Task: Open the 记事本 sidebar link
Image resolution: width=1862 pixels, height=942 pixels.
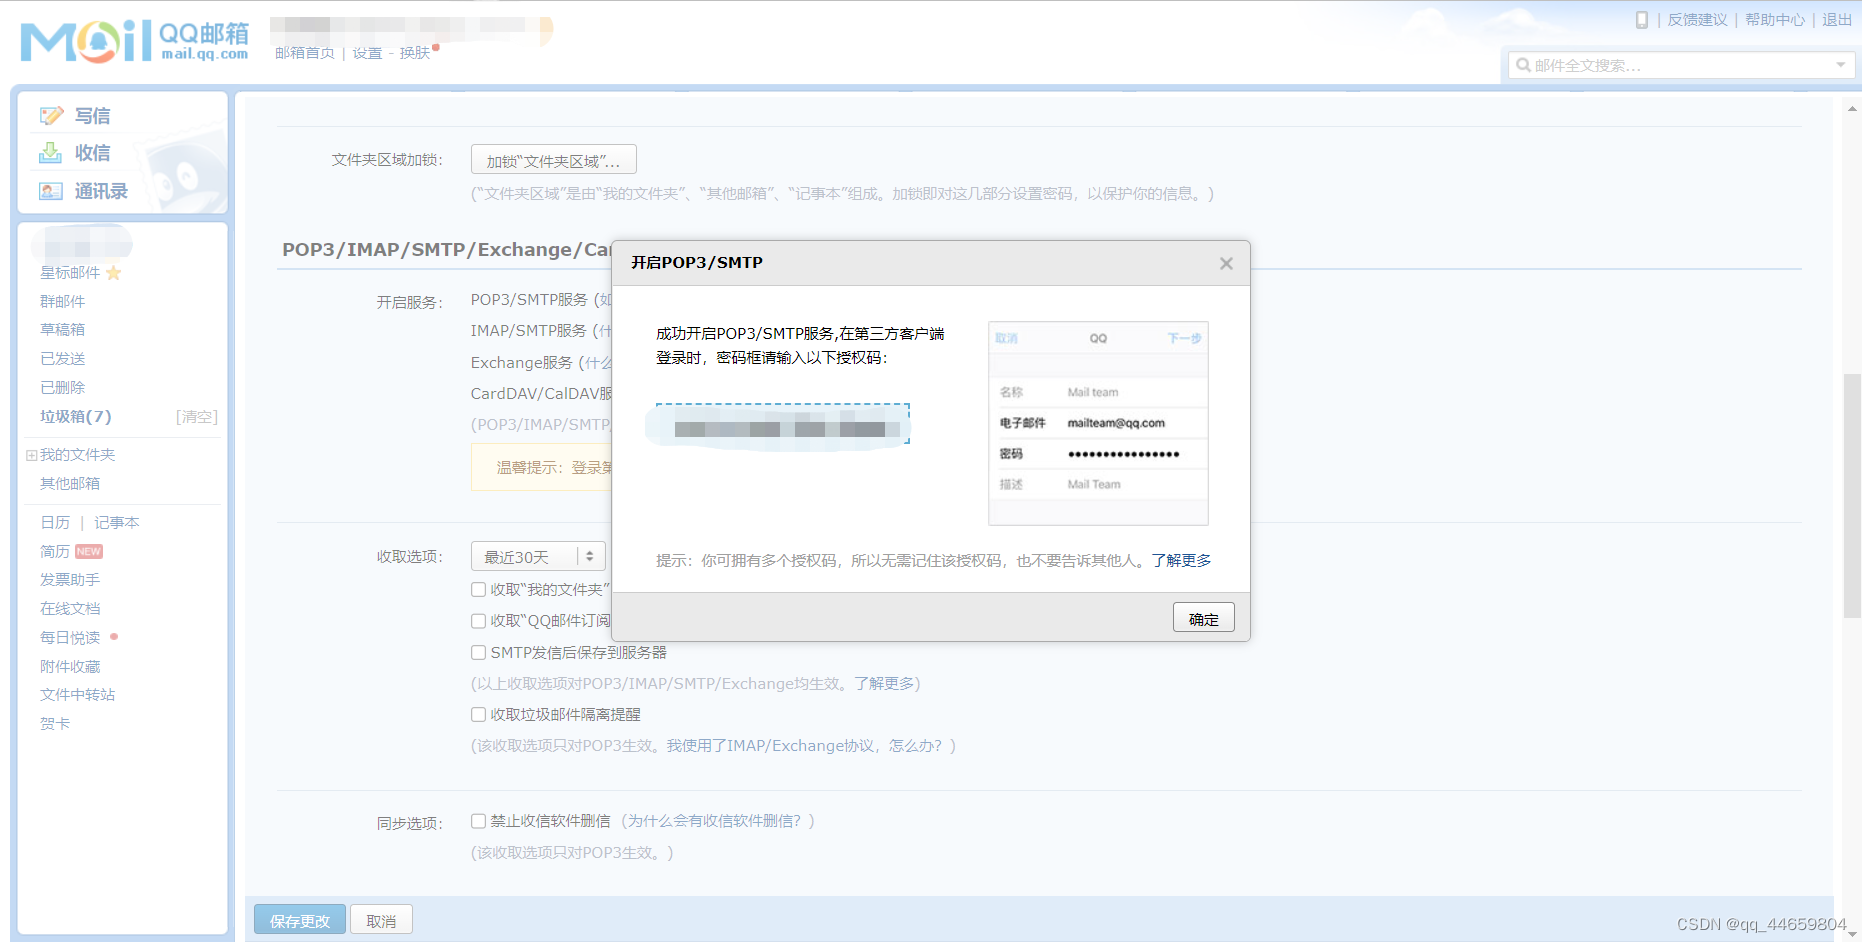Action: click(117, 523)
